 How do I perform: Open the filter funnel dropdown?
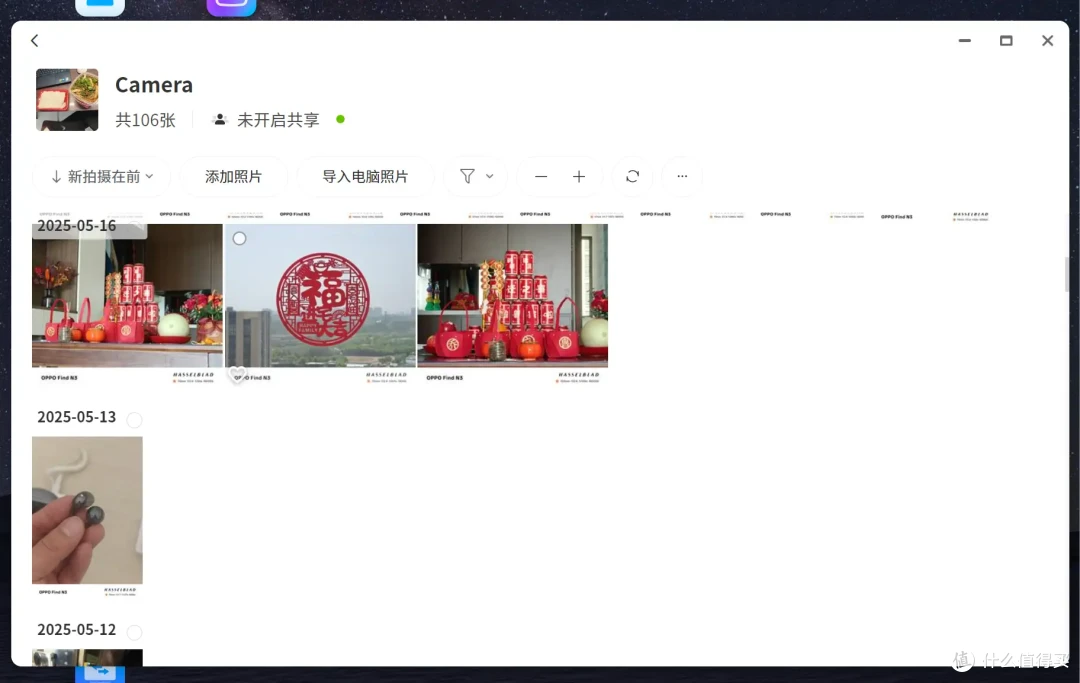pos(476,177)
